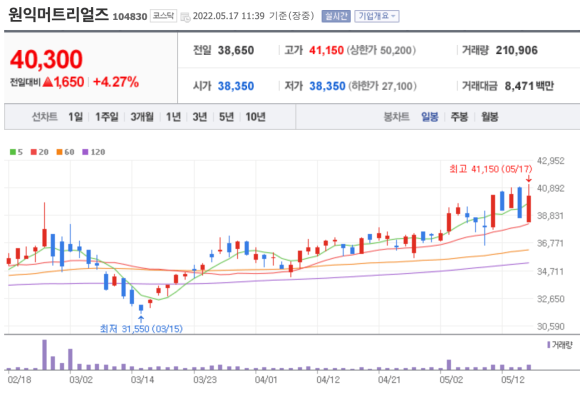
Task: Select the 1년 line chart period
Action: tap(173, 117)
